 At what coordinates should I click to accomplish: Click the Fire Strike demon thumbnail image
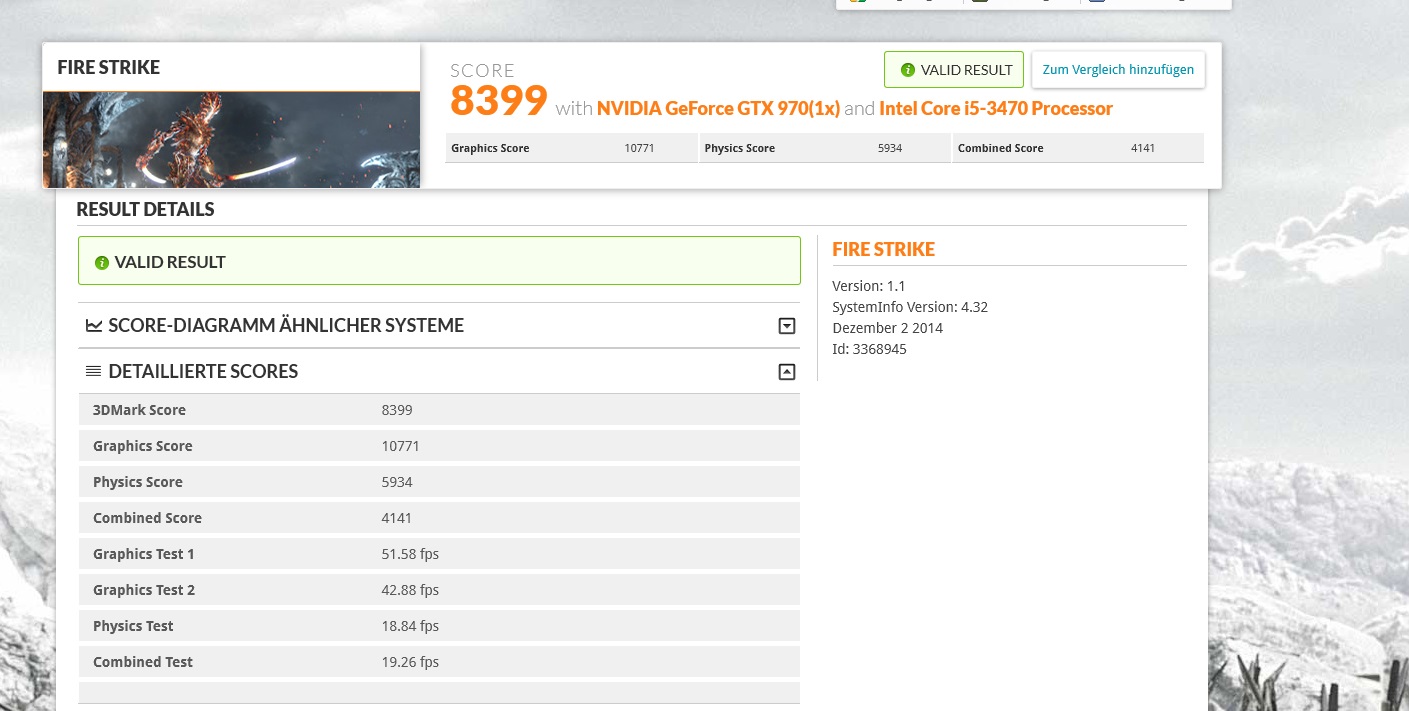pyautogui.click(x=231, y=139)
